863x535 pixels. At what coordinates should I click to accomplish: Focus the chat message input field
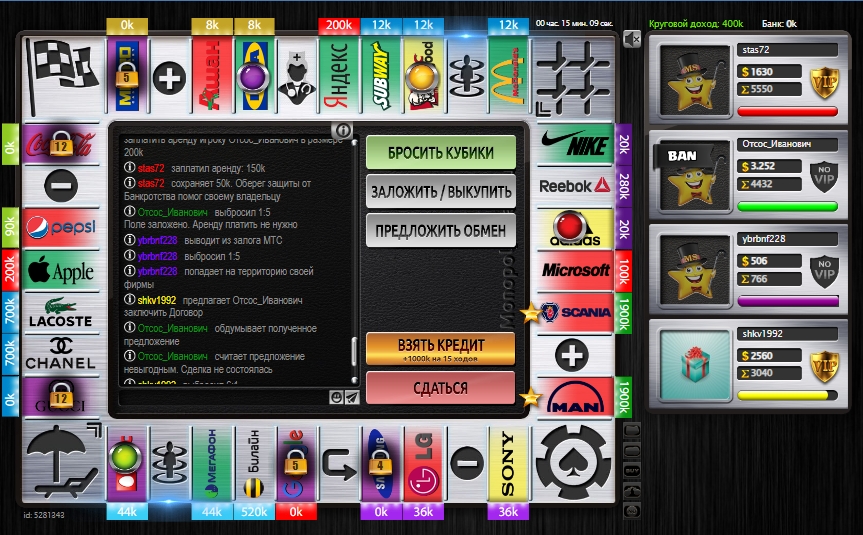click(222, 397)
